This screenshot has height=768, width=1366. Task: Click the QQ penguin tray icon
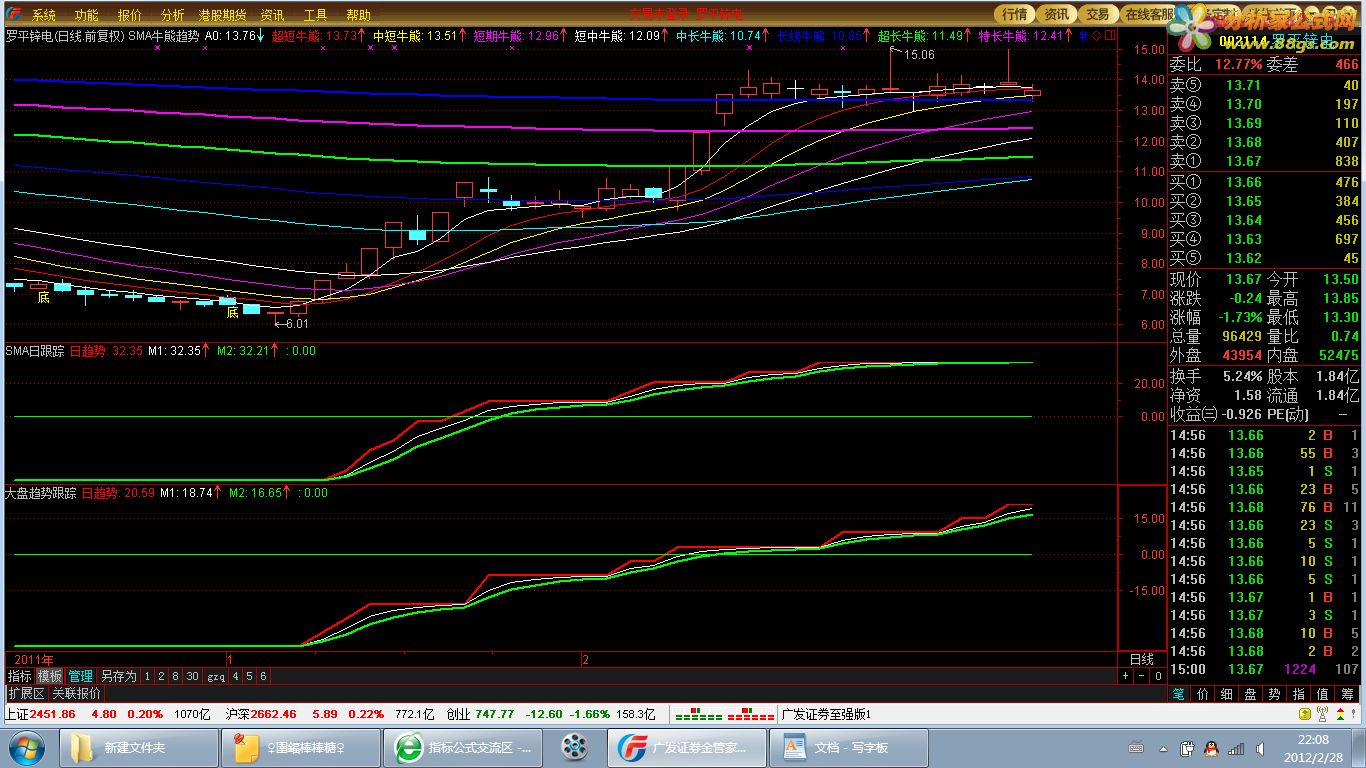(x=1210, y=747)
